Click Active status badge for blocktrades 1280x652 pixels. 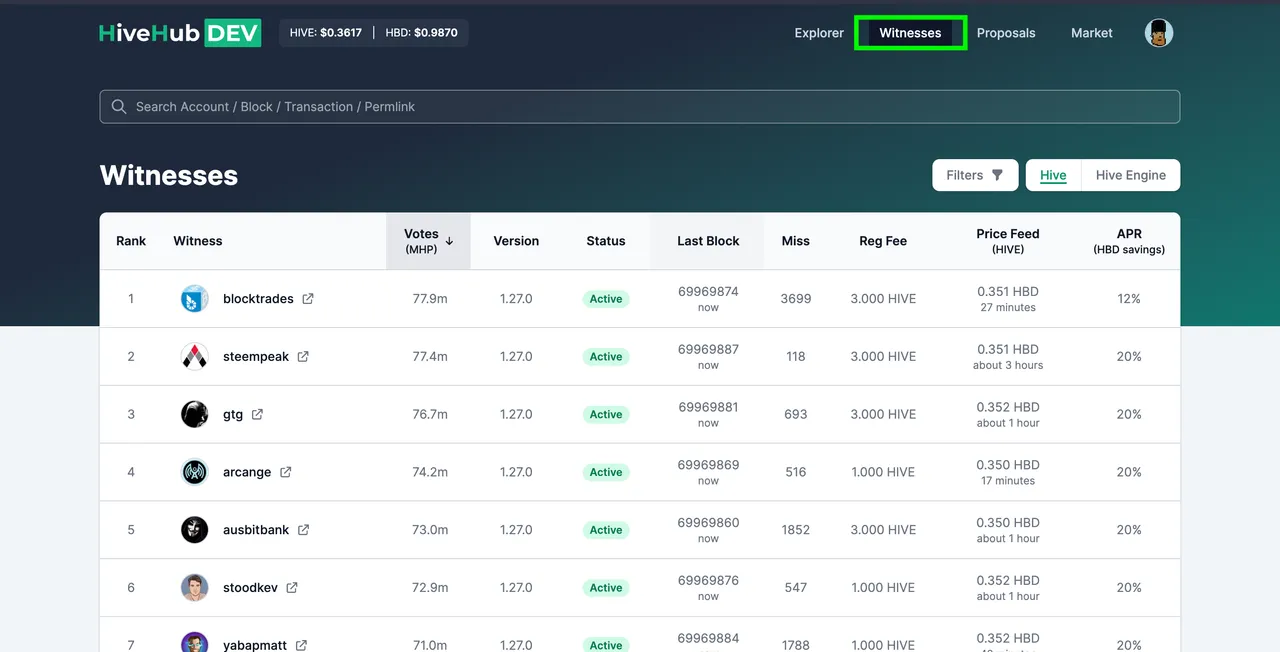[606, 299]
